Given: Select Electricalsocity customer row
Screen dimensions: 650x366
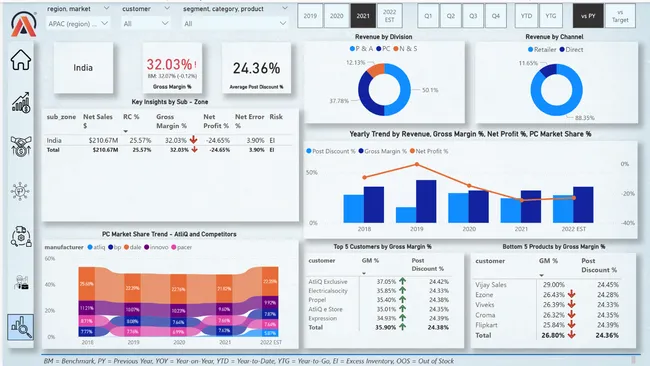Looking at the screenshot, I should click(x=380, y=291).
